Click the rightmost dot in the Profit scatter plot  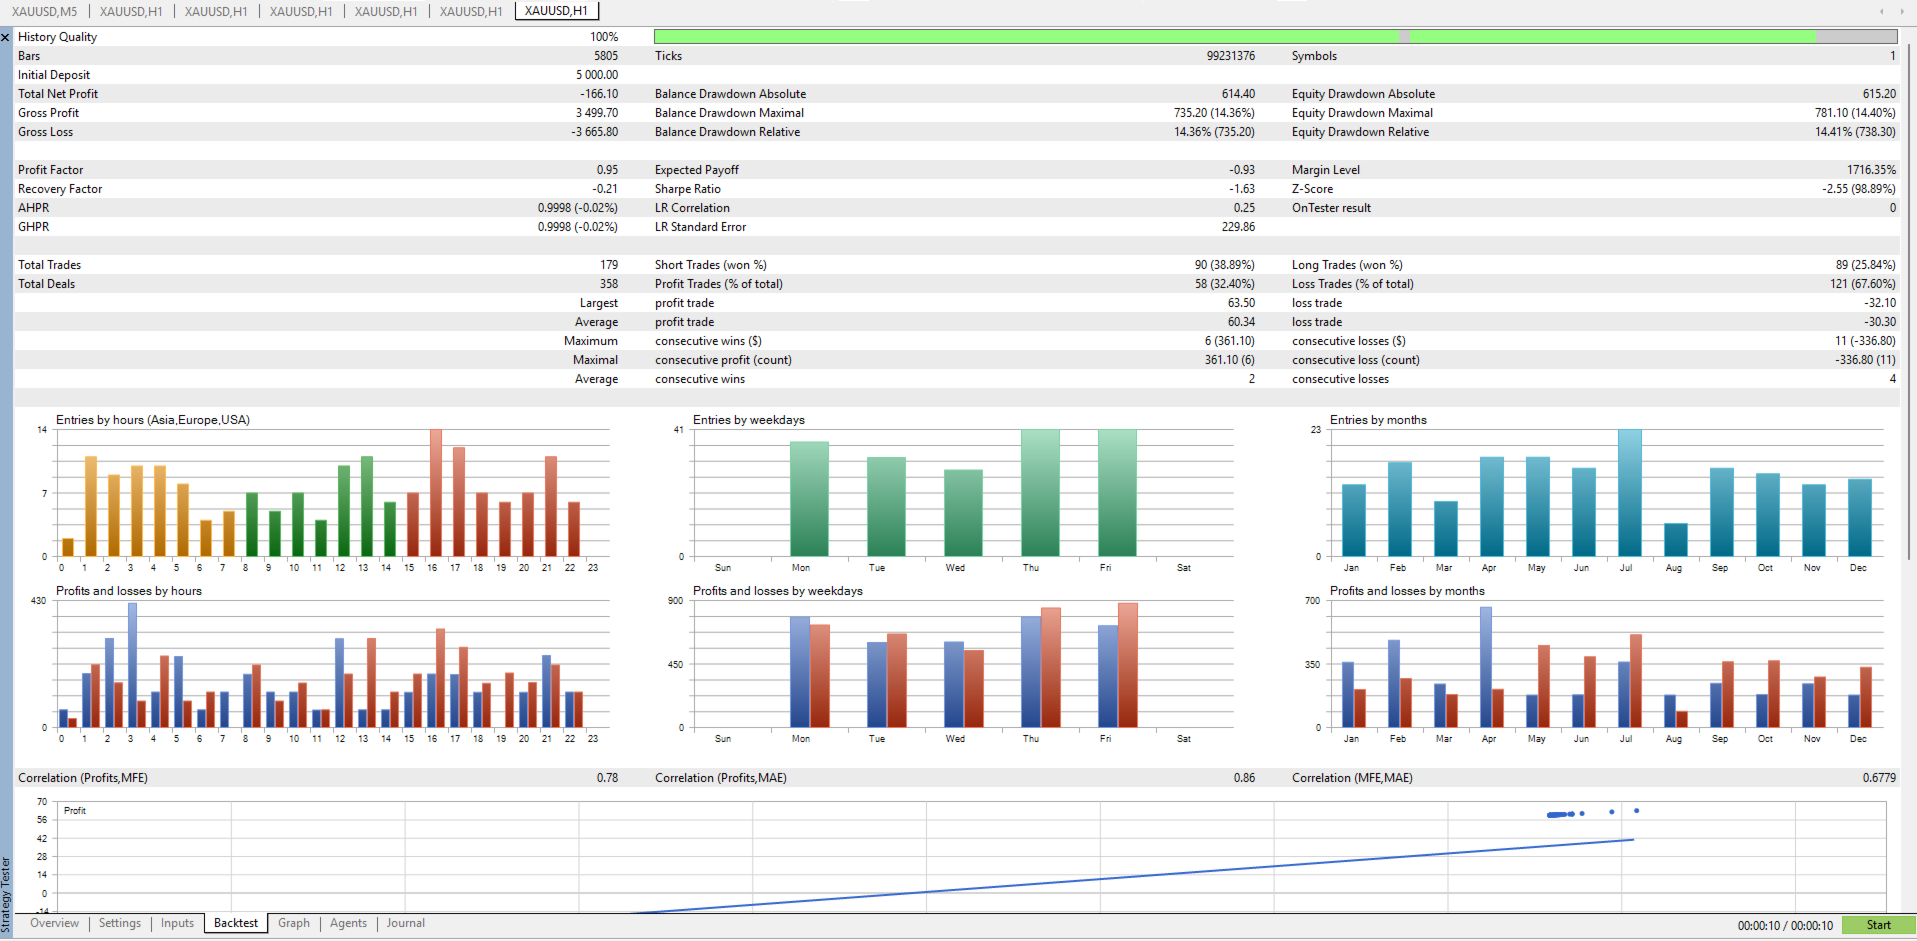pos(1636,811)
